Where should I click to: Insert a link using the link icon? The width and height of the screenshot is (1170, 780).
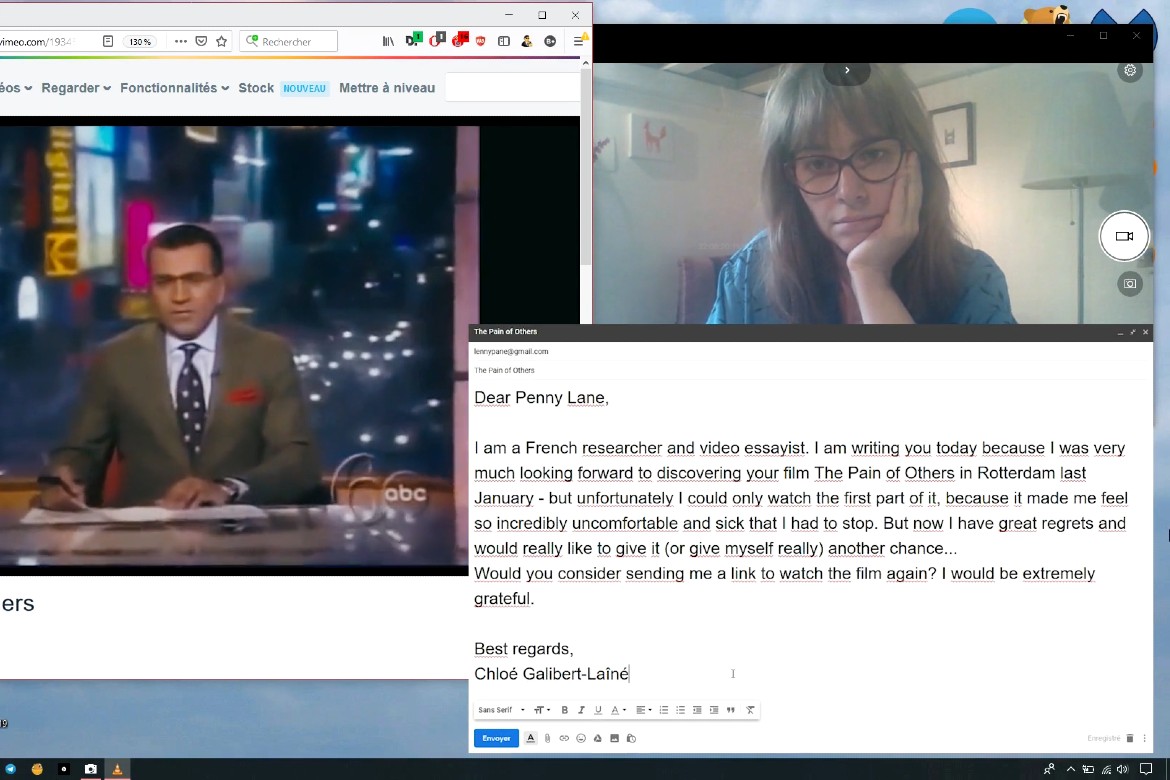click(564, 738)
